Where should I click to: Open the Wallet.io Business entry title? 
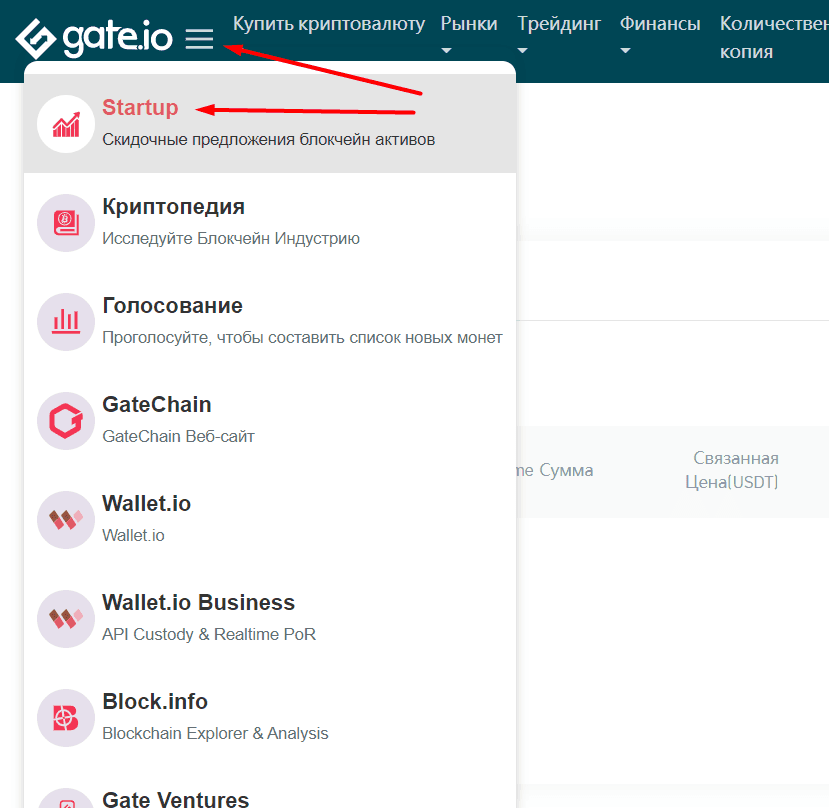click(198, 602)
